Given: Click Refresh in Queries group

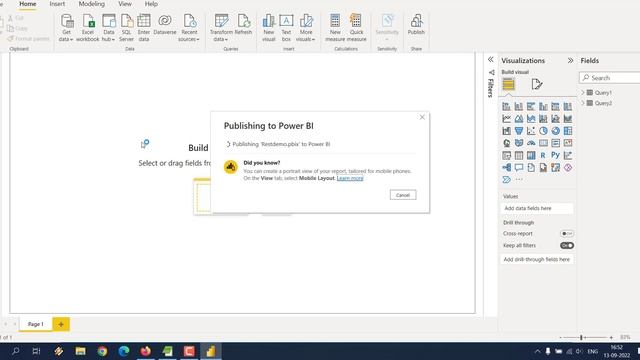Looking at the screenshot, I should click(243, 24).
